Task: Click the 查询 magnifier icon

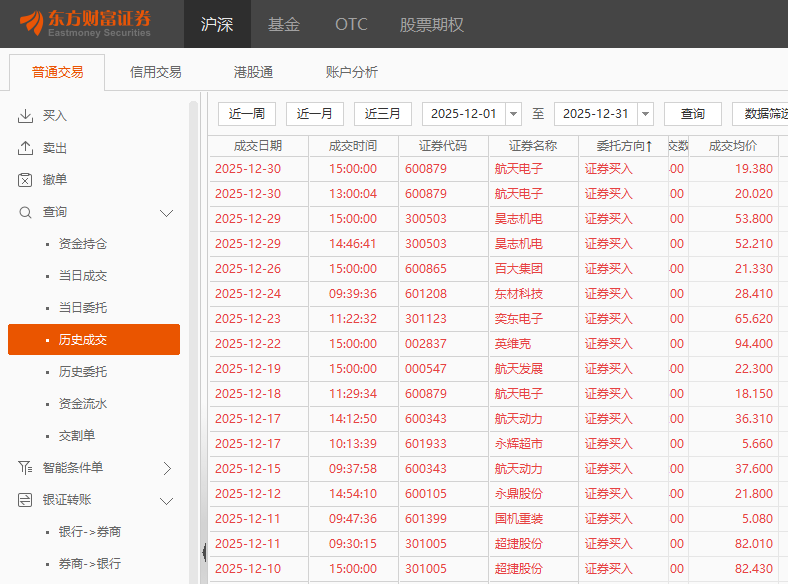Action: (x=25, y=212)
